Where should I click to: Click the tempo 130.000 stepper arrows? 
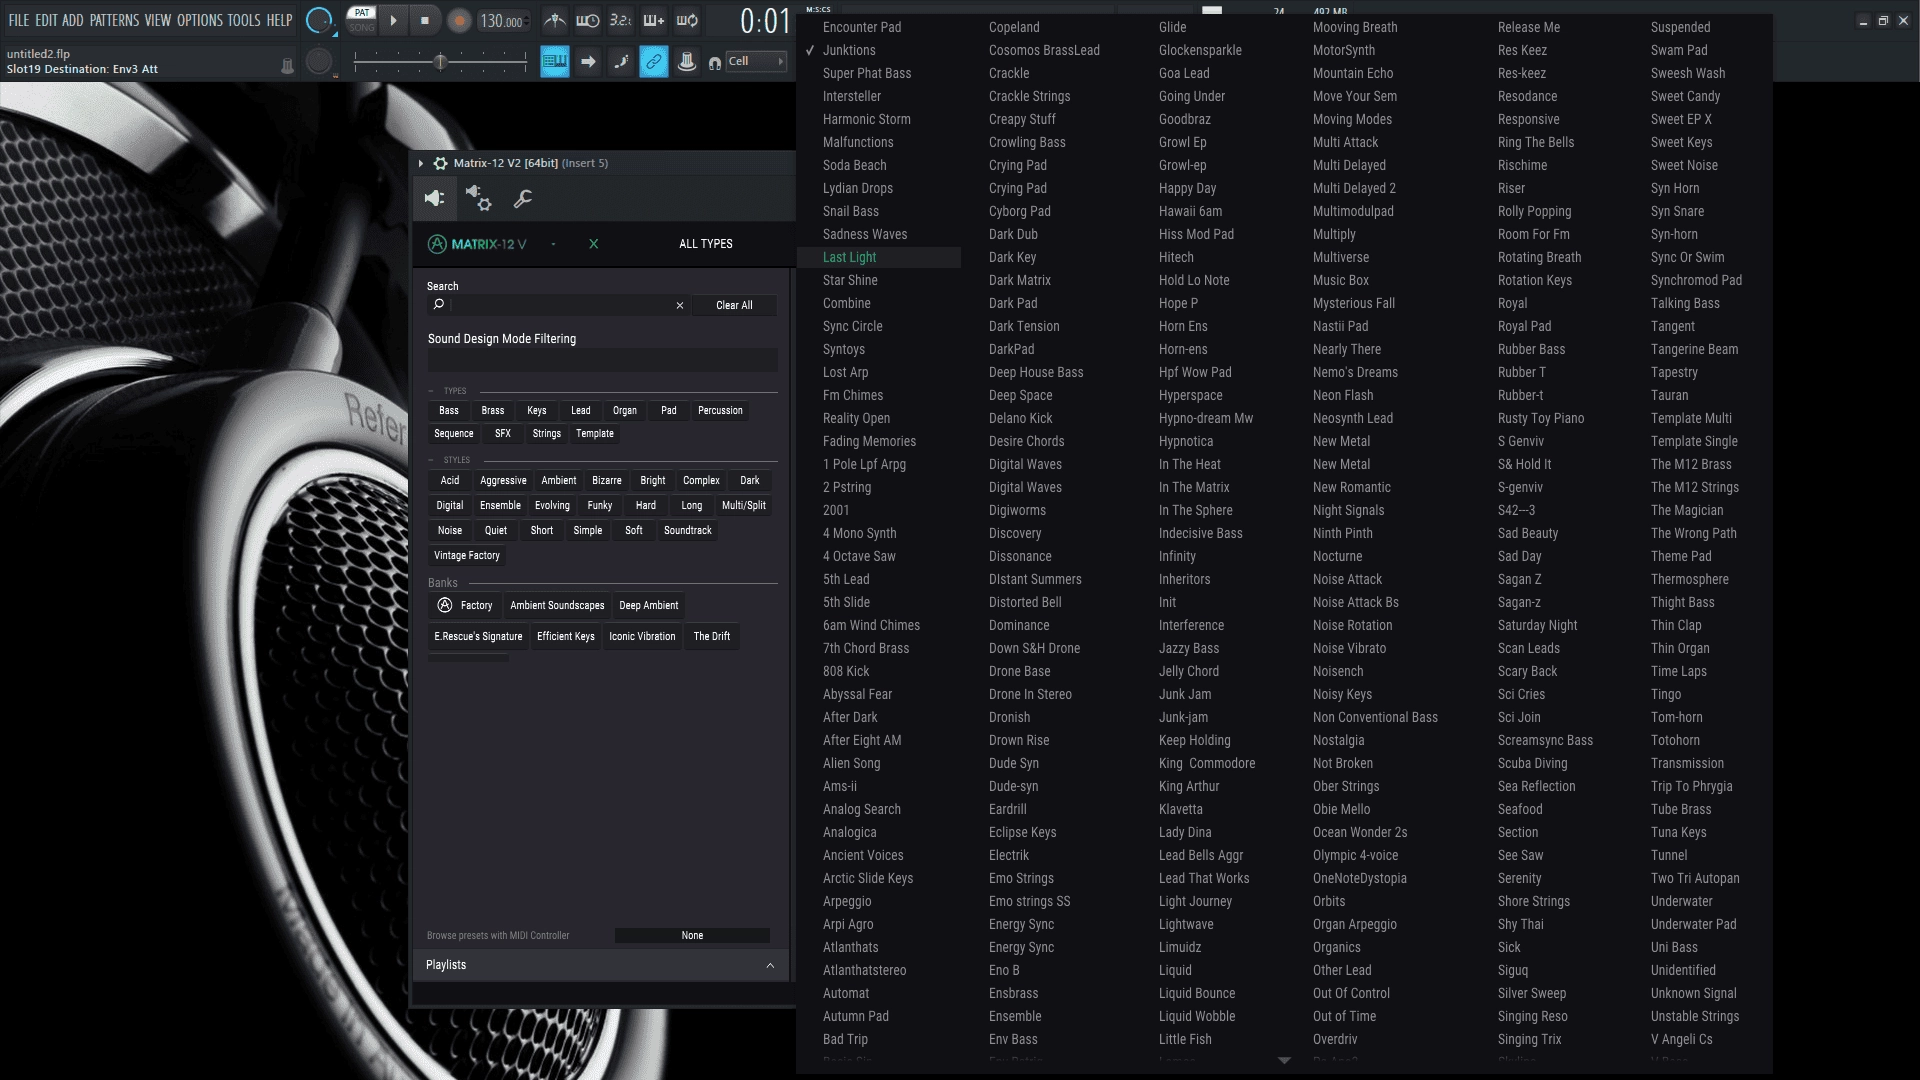[x=528, y=21]
